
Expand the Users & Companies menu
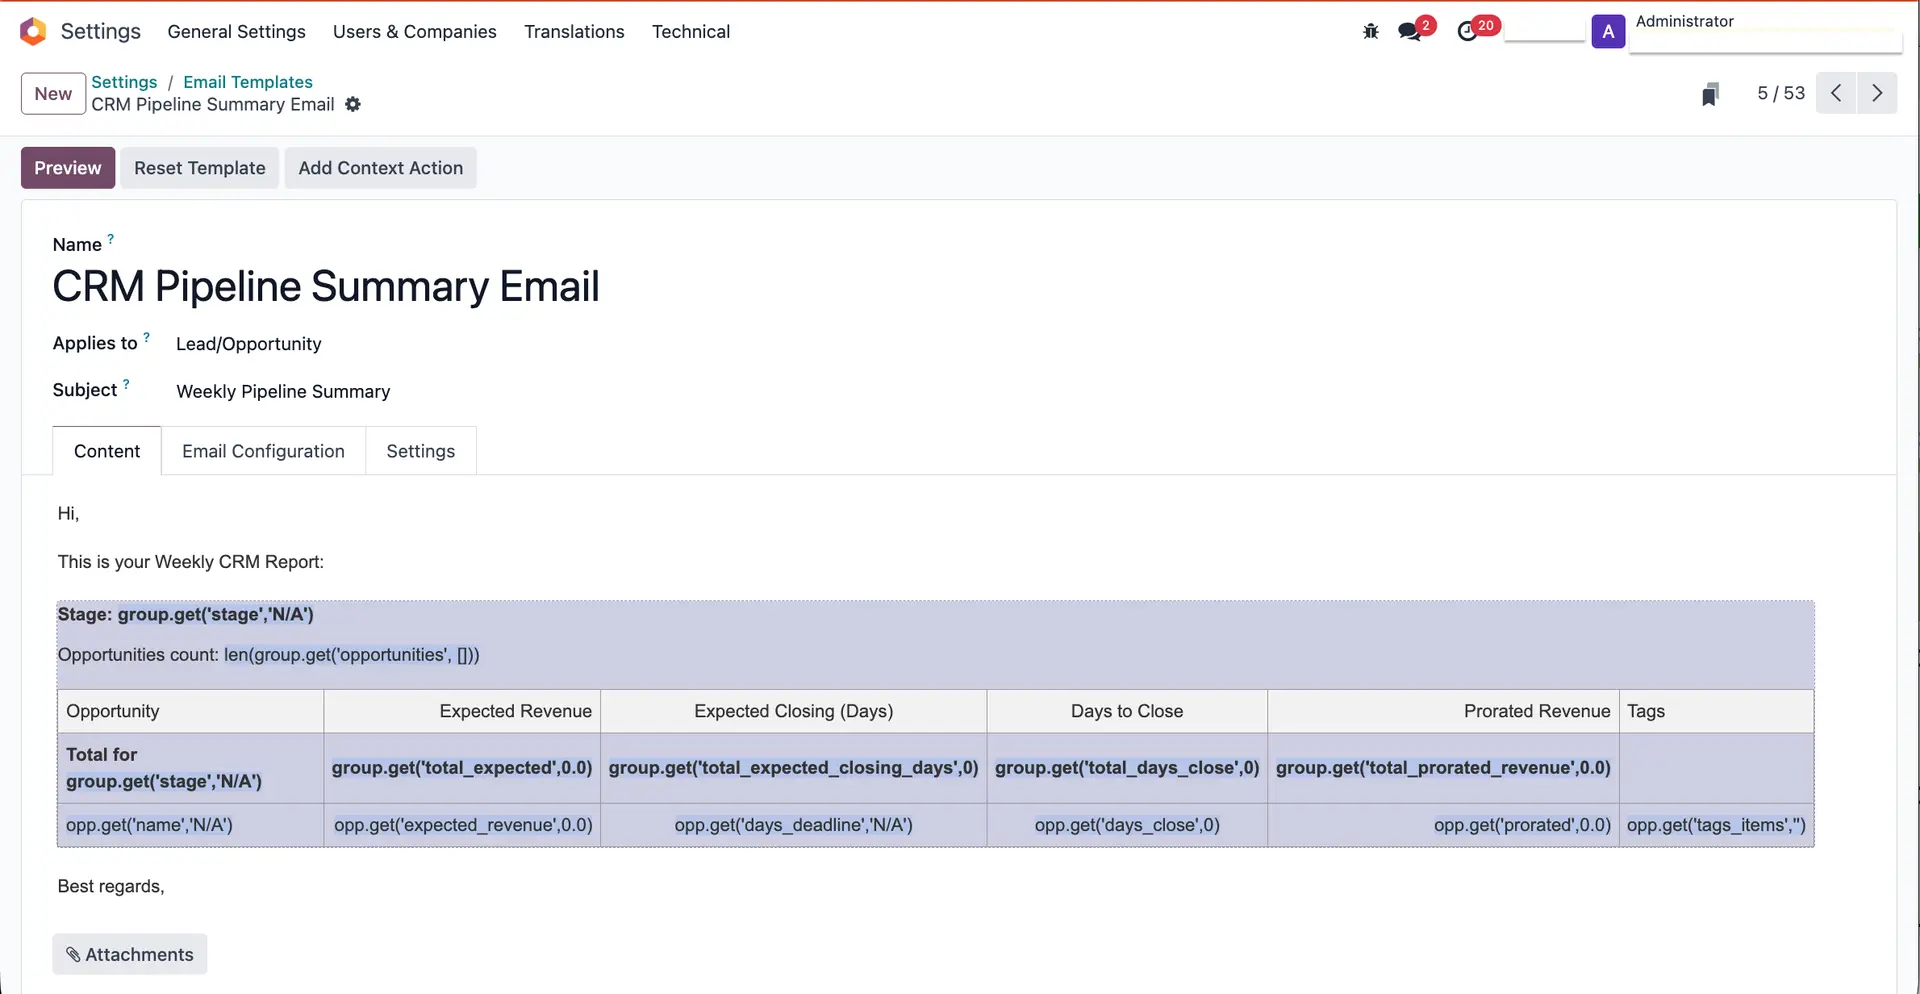click(415, 32)
